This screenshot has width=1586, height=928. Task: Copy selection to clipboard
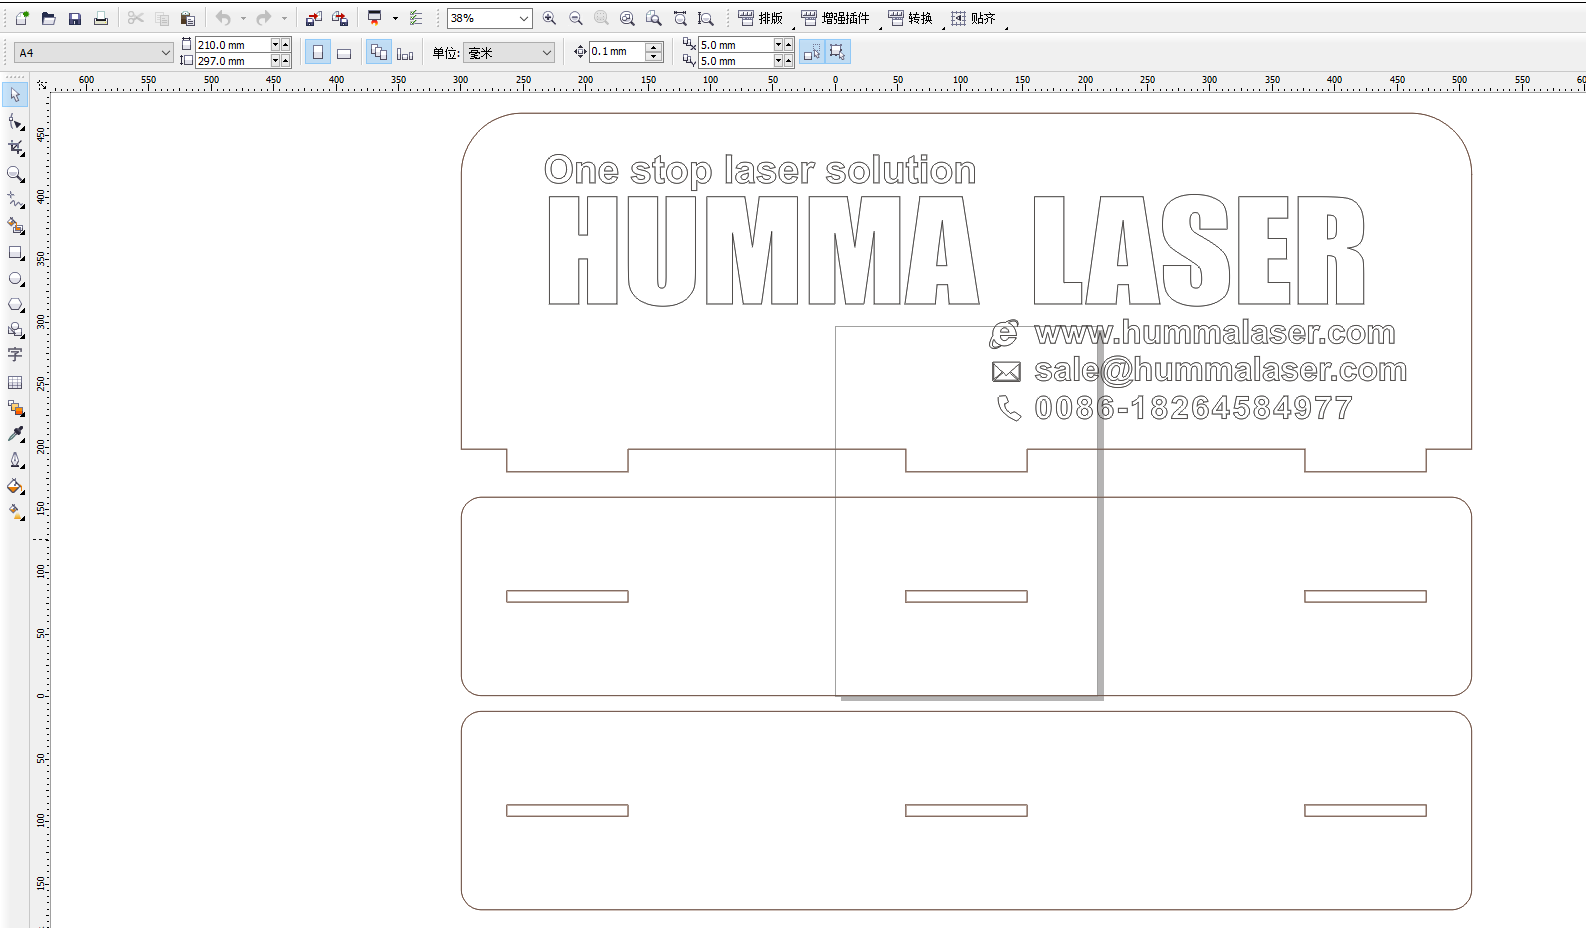(162, 18)
